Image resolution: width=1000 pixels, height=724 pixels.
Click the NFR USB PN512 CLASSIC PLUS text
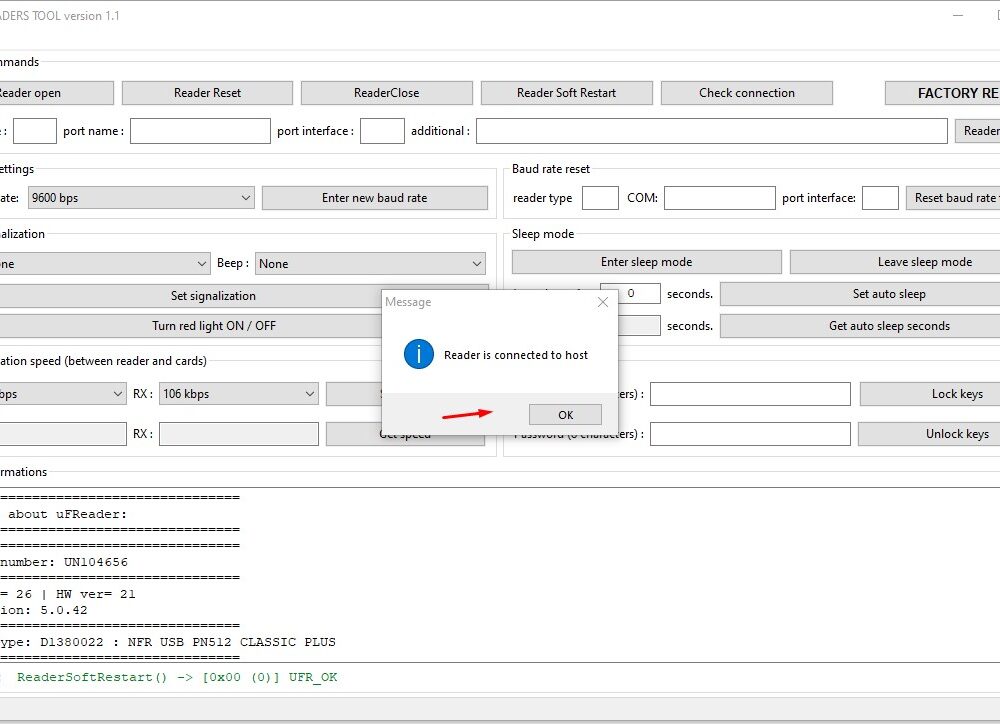tap(232, 642)
